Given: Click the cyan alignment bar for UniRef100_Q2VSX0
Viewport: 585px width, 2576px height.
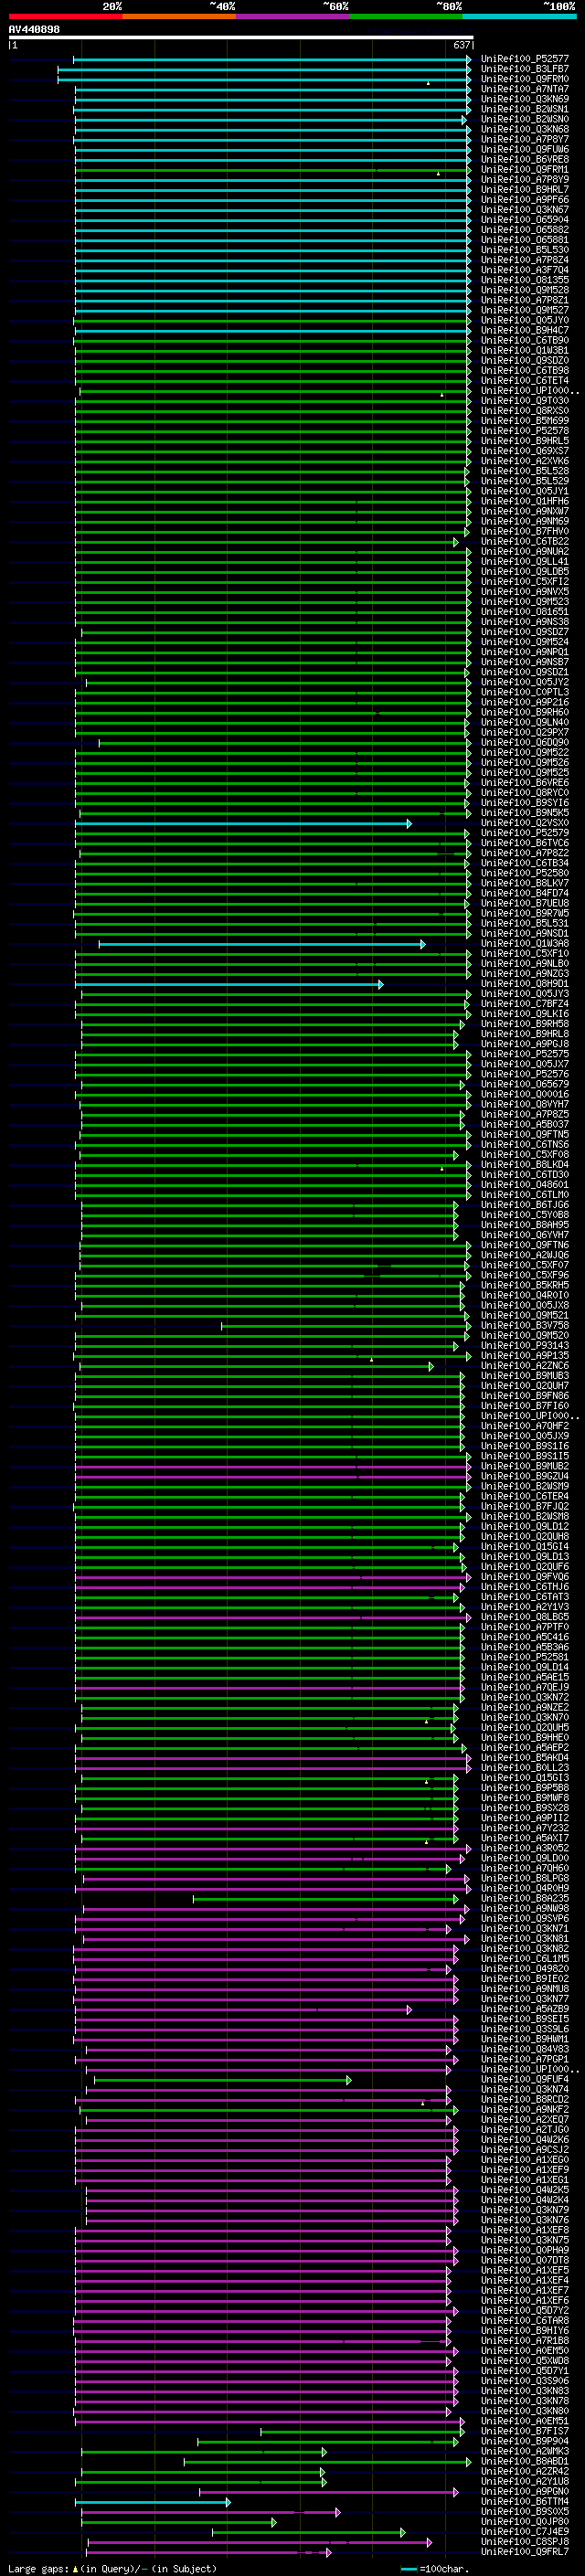Looking at the screenshot, I should (x=243, y=824).
